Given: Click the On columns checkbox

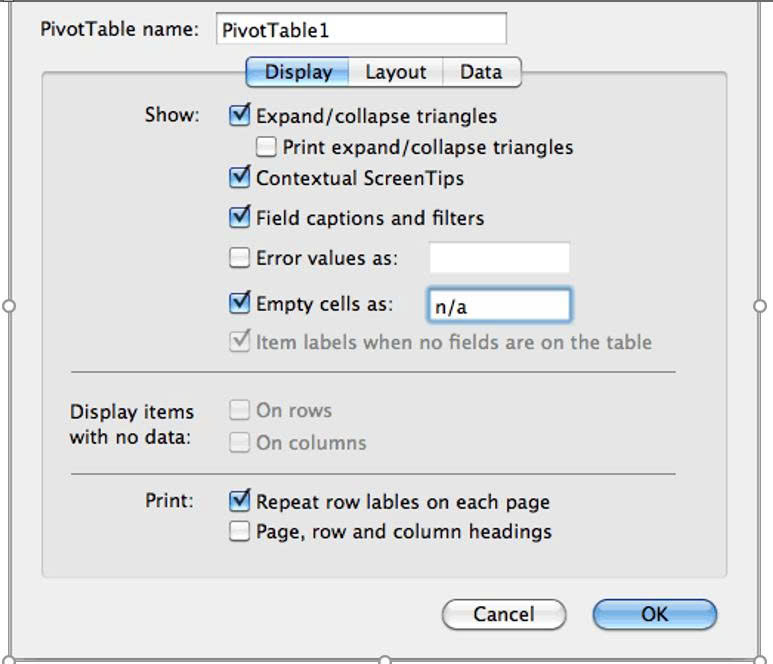Looking at the screenshot, I should 240,443.
